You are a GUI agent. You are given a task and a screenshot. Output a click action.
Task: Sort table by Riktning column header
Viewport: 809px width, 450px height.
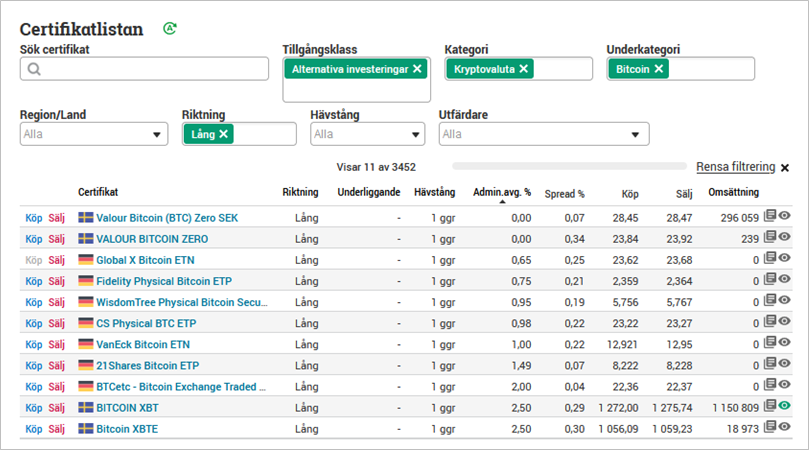point(300,192)
